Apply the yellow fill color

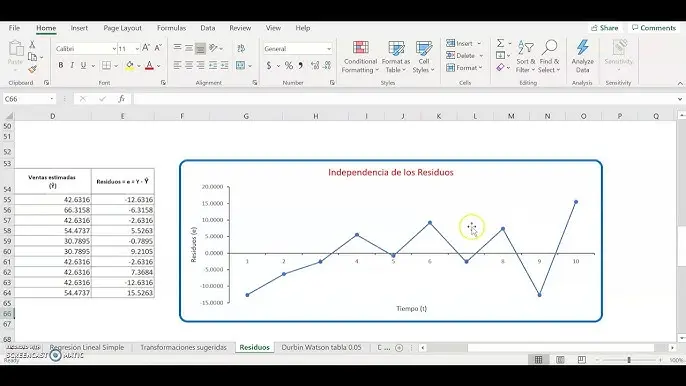(x=130, y=66)
